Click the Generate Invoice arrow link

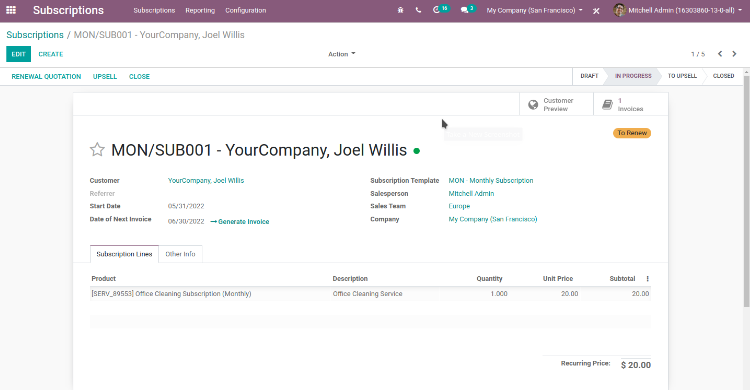click(240, 221)
